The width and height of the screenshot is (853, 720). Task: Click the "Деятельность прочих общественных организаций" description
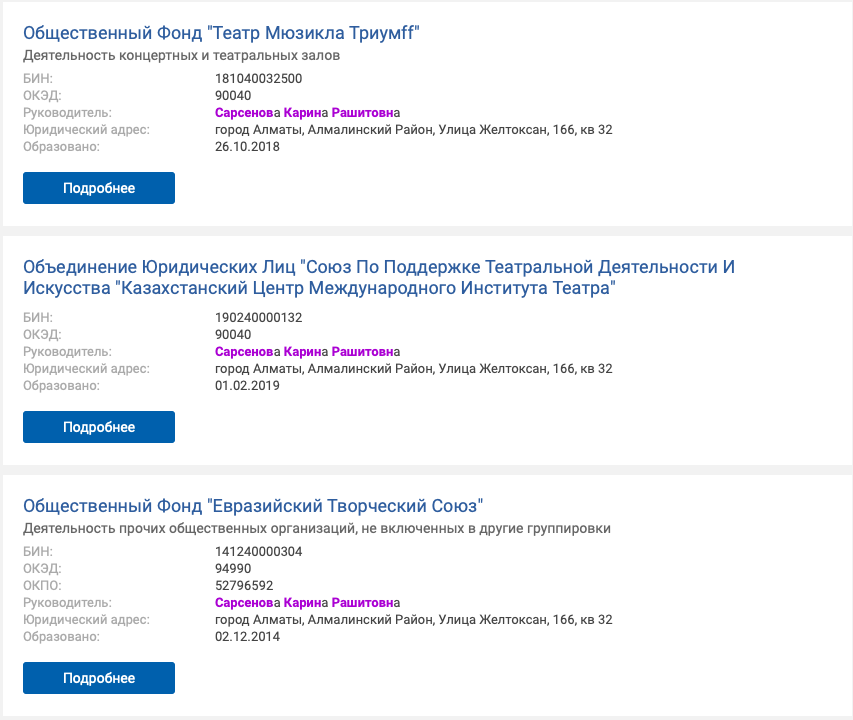click(316, 528)
